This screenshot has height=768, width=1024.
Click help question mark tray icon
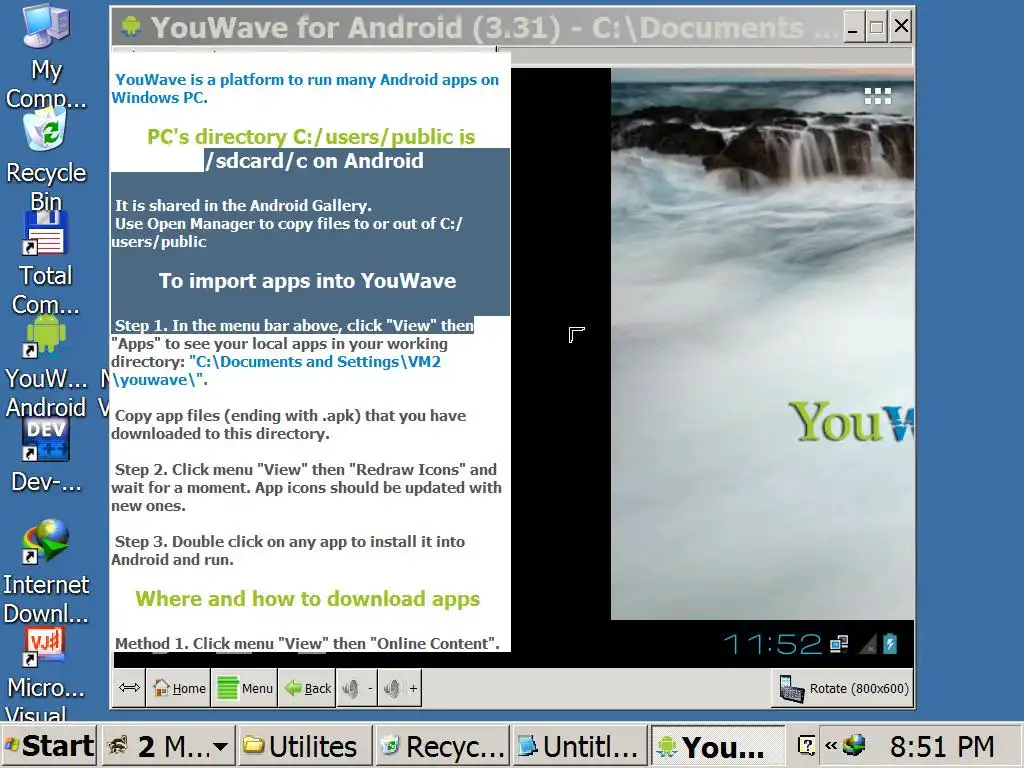[807, 745]
